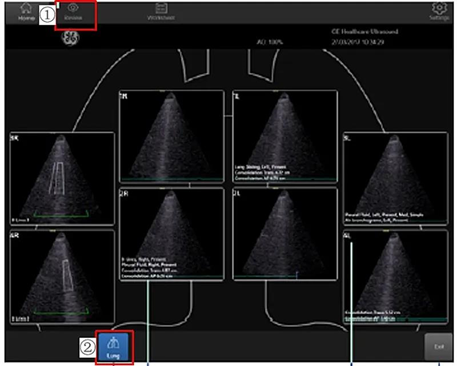
Task: Click the Exit button
Action: [439, 347]
